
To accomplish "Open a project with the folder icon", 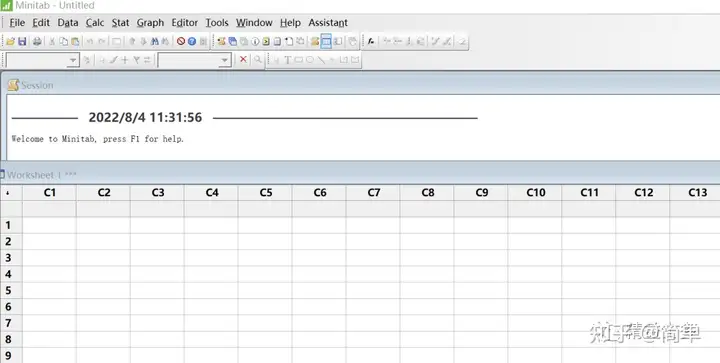I will tap(11, 41).
